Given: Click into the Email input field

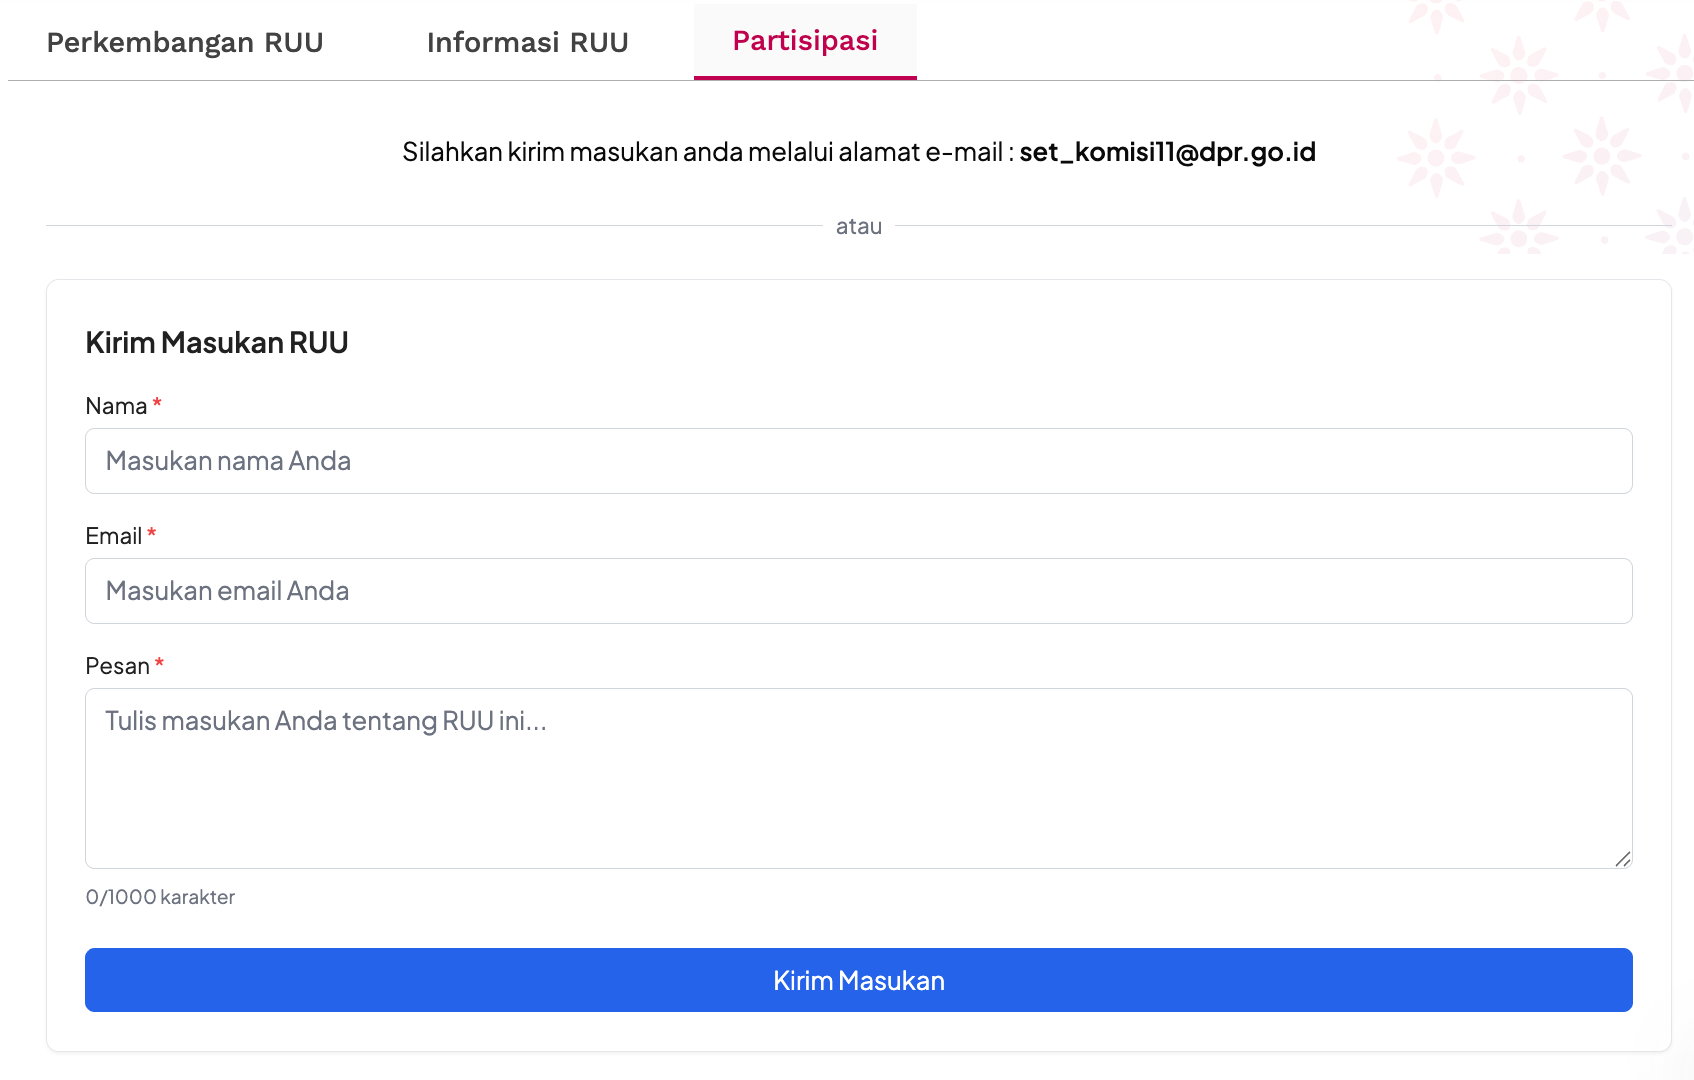Looking at the screenshot, I should [x=858, y=591].
